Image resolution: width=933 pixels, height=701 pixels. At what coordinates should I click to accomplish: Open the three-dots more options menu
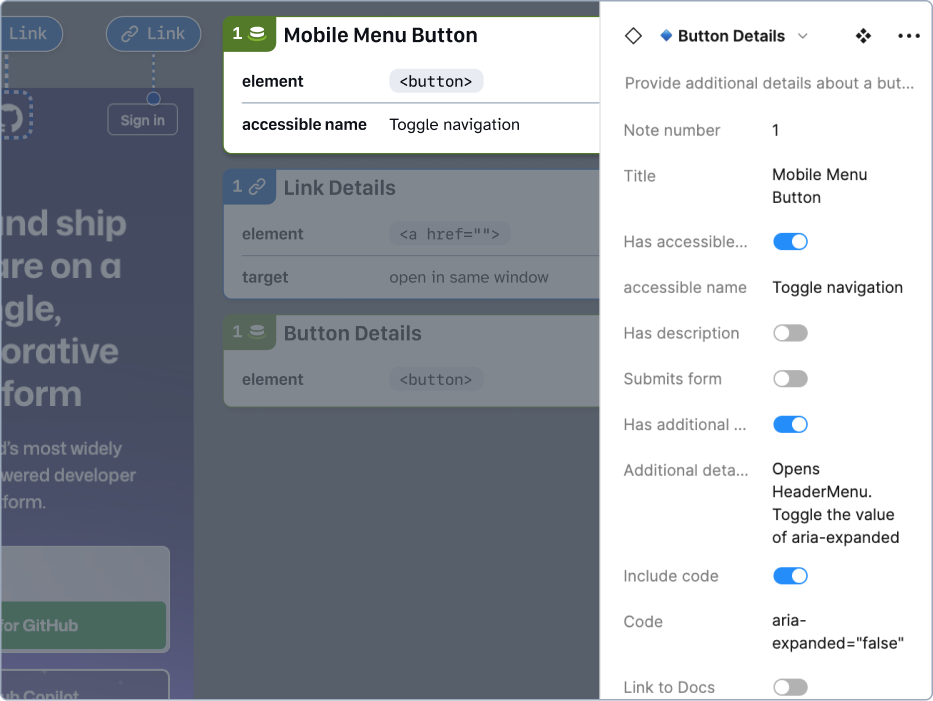[x=909, y=36]
